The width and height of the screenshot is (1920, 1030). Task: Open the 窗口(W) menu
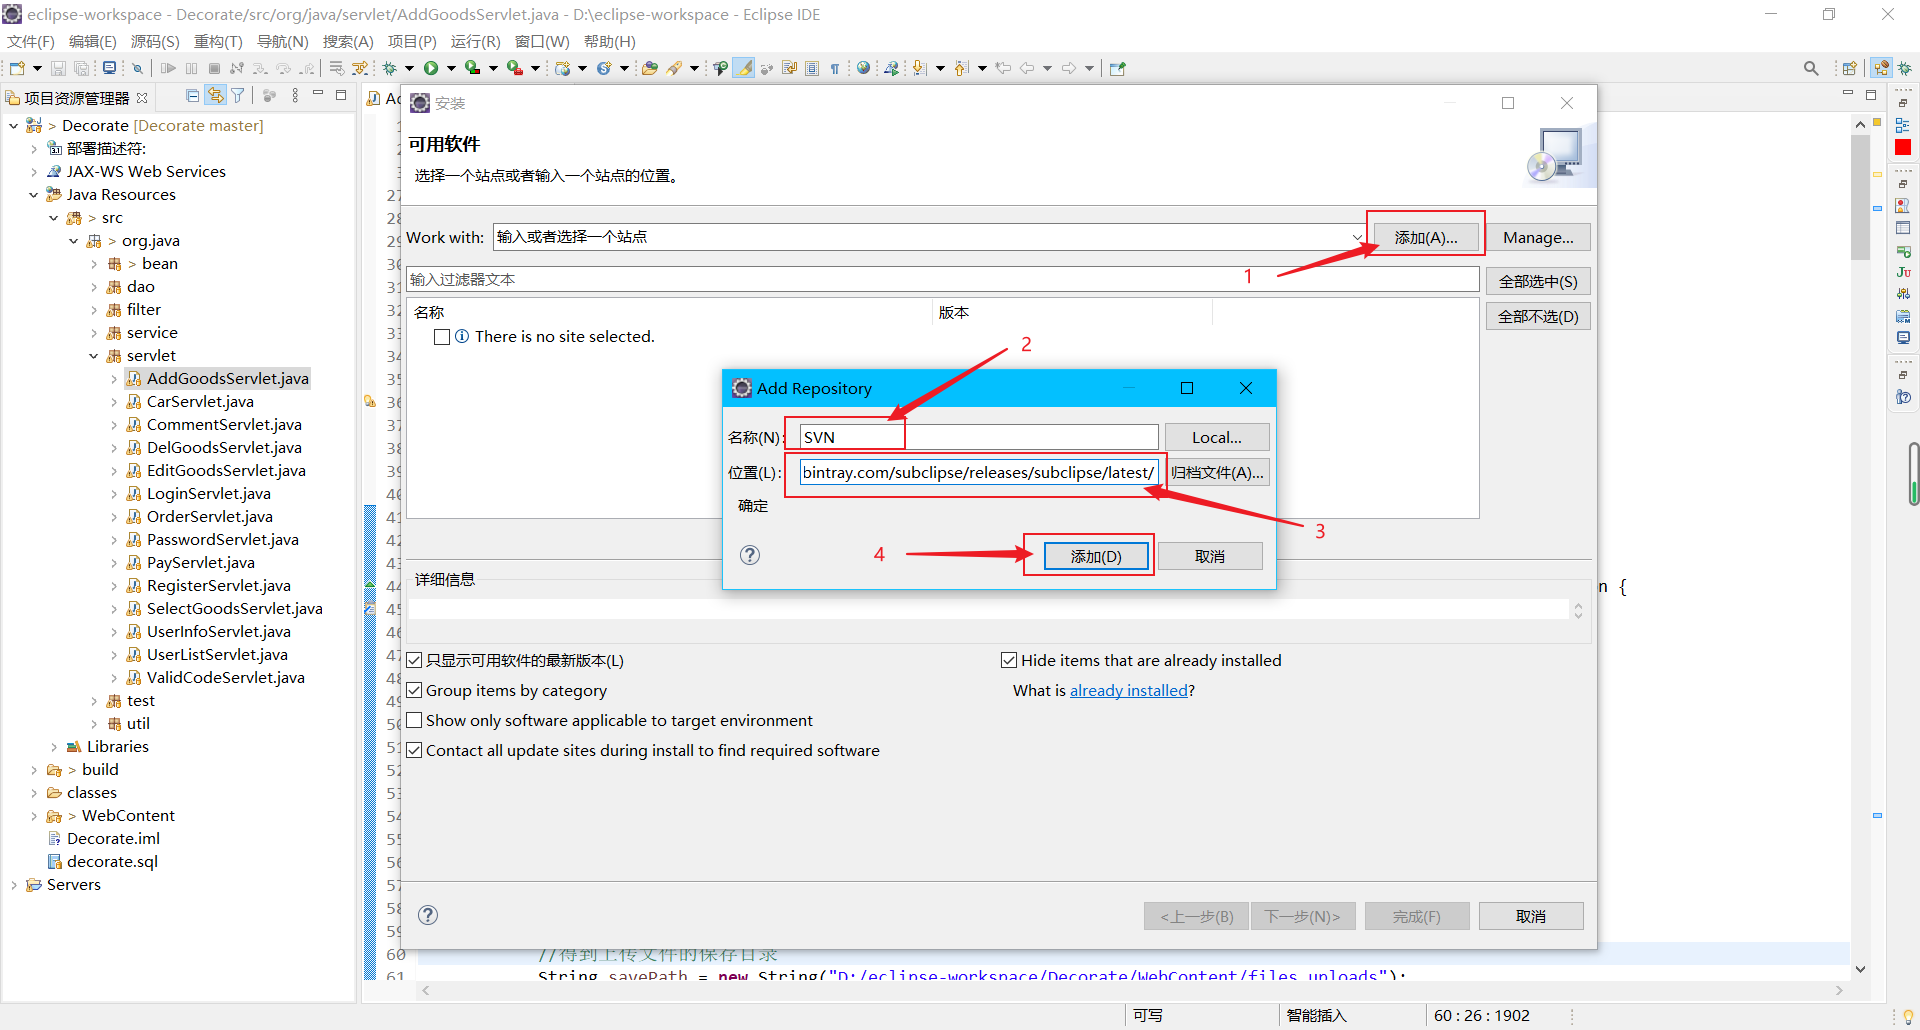[x=543, y=41]
